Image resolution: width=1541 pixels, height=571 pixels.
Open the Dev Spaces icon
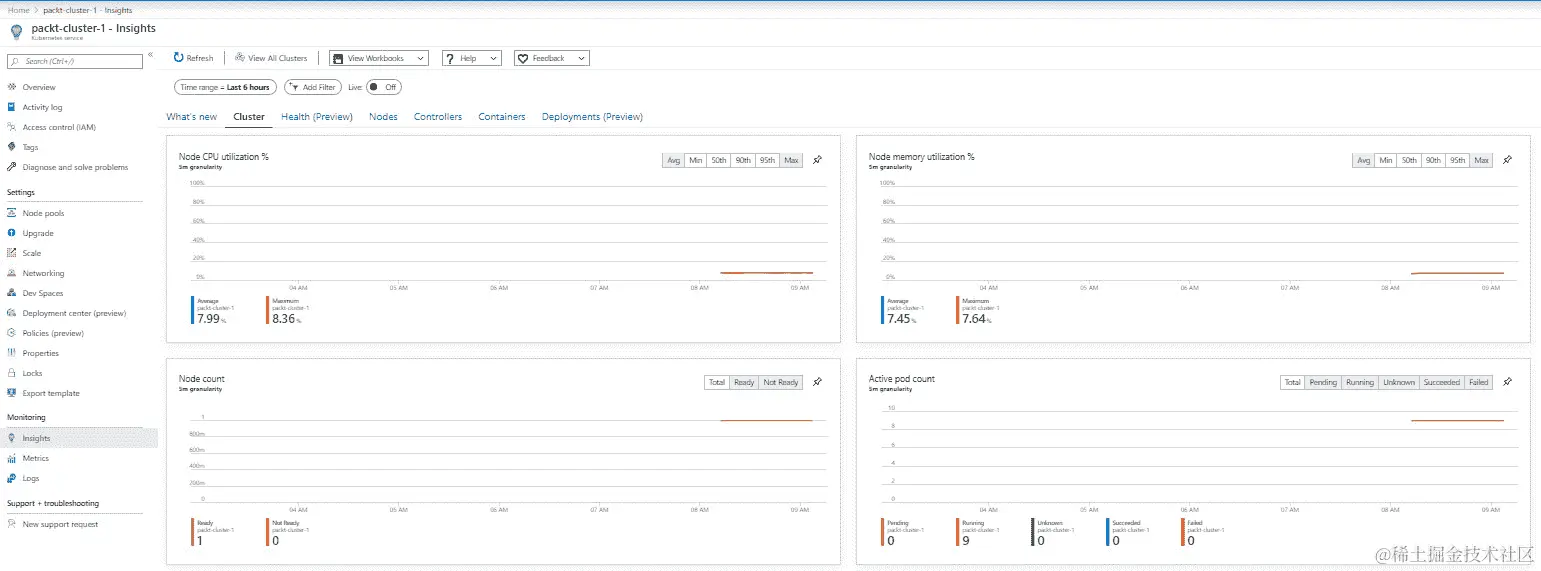click(11, 293)
